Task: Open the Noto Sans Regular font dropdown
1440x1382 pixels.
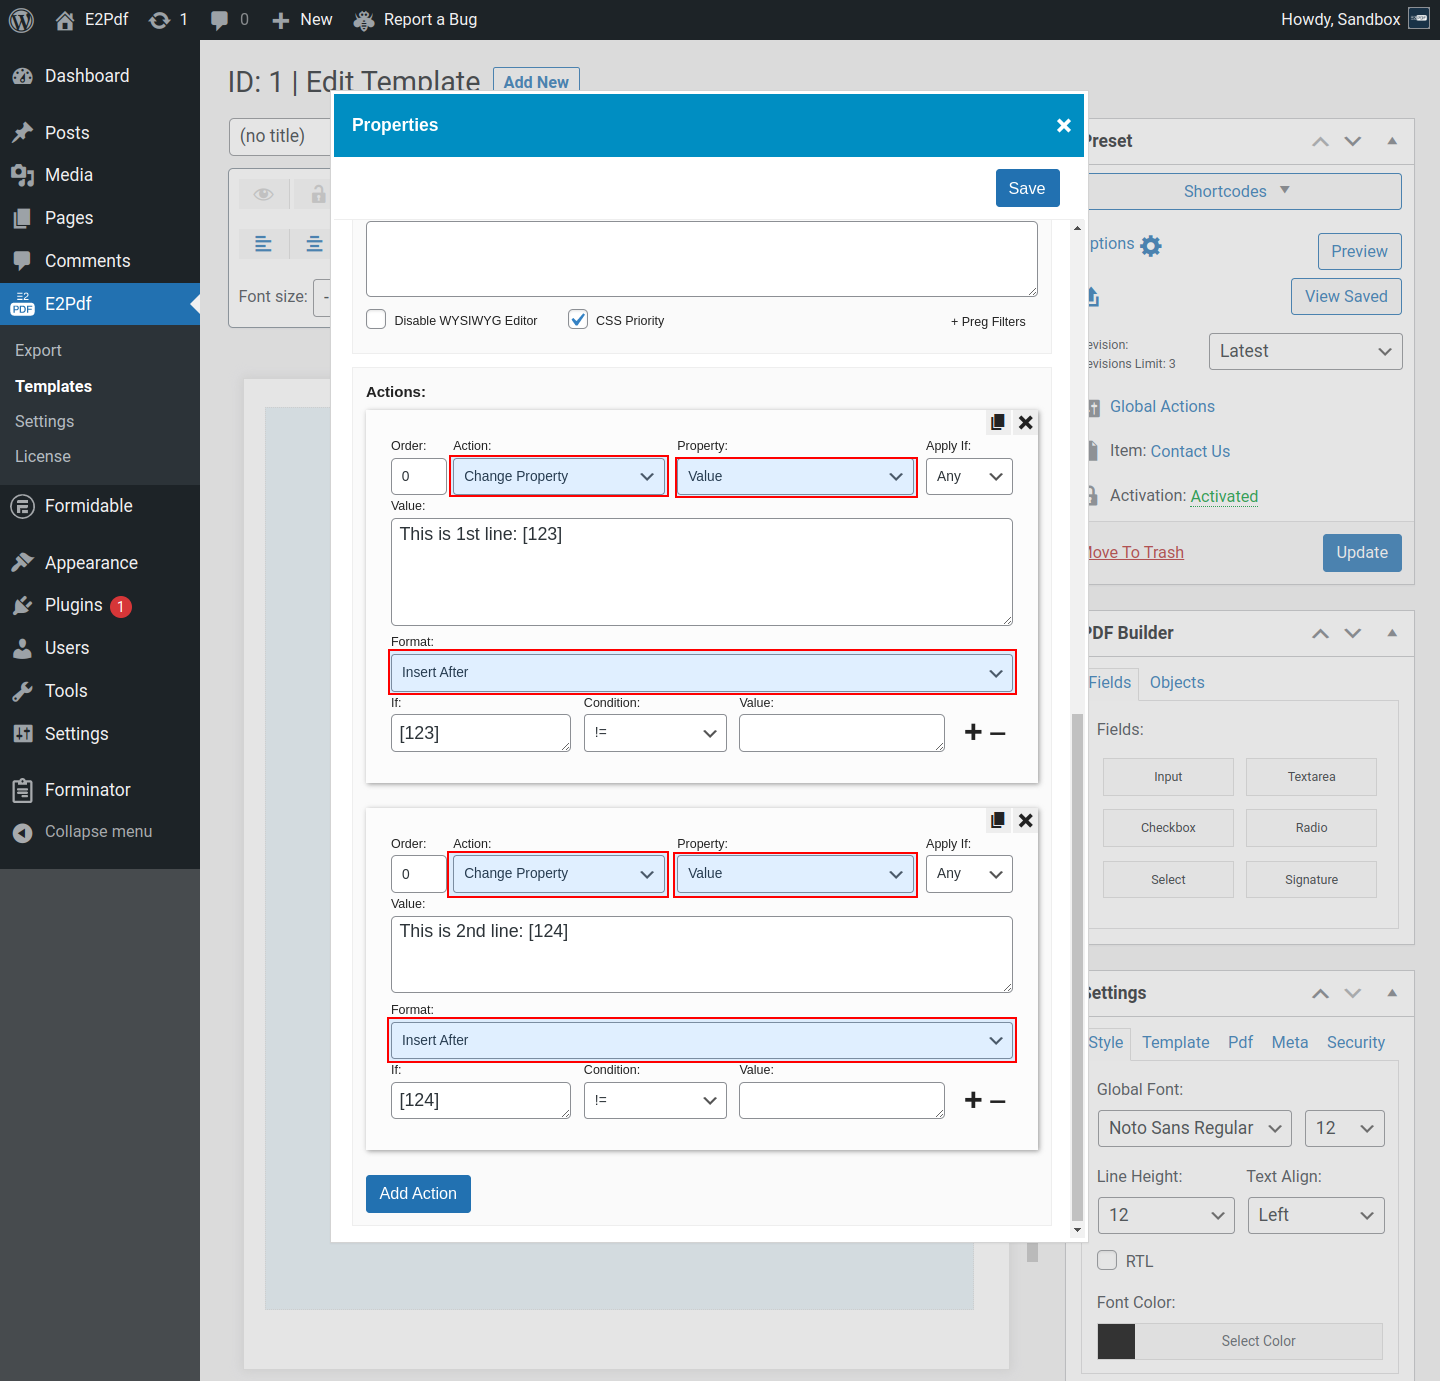Action: pyautogui.click(x=1194, y=1129)
